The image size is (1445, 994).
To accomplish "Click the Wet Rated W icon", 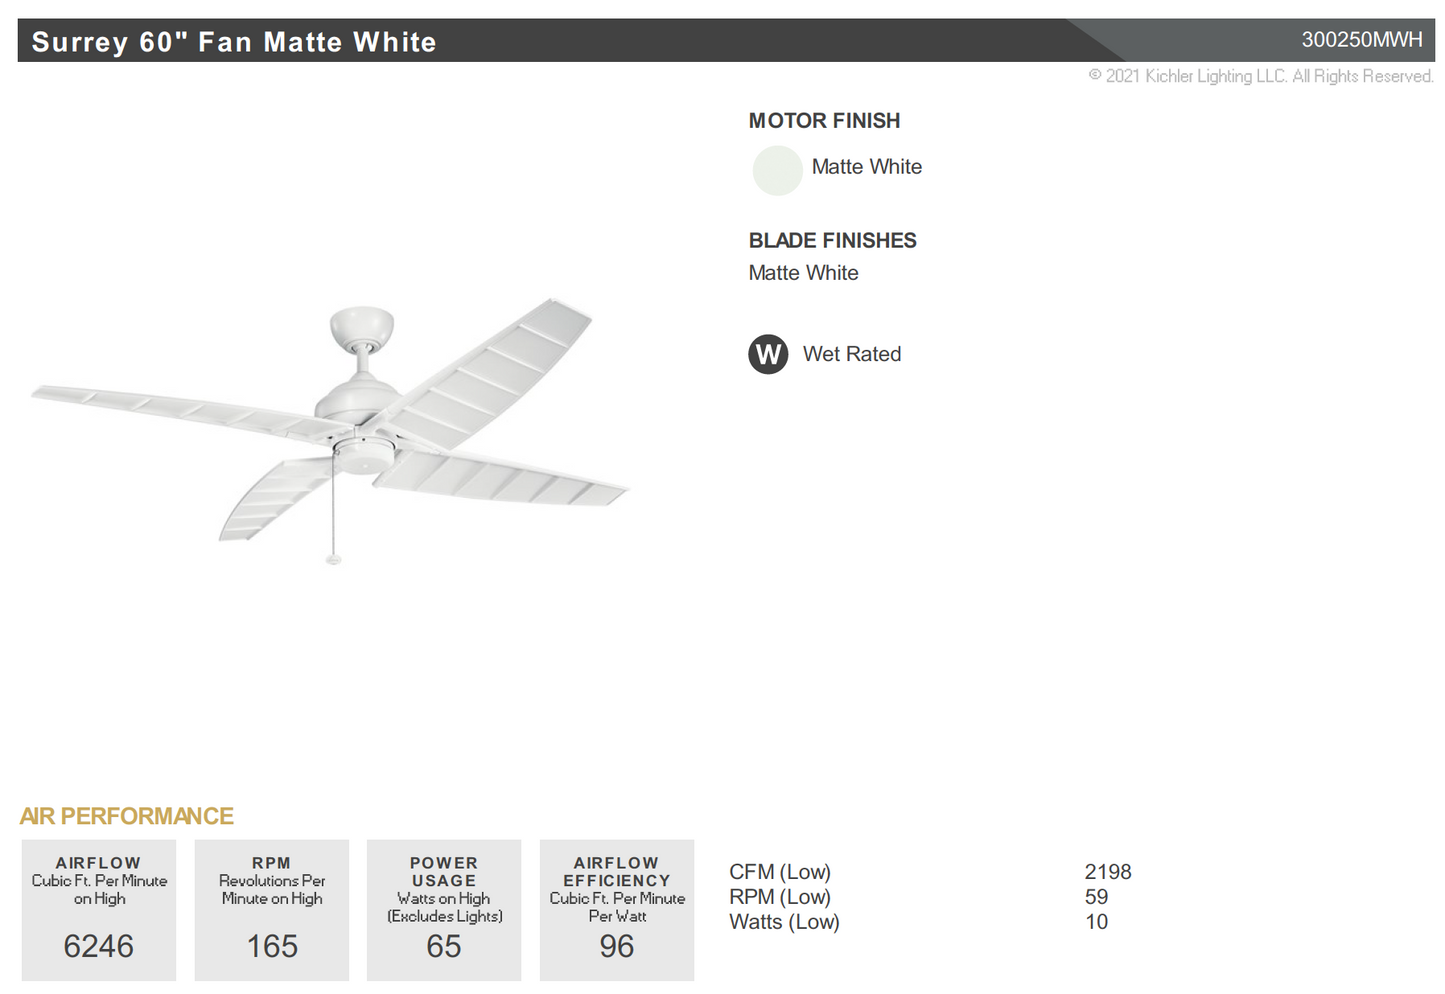I will point(768,354).
